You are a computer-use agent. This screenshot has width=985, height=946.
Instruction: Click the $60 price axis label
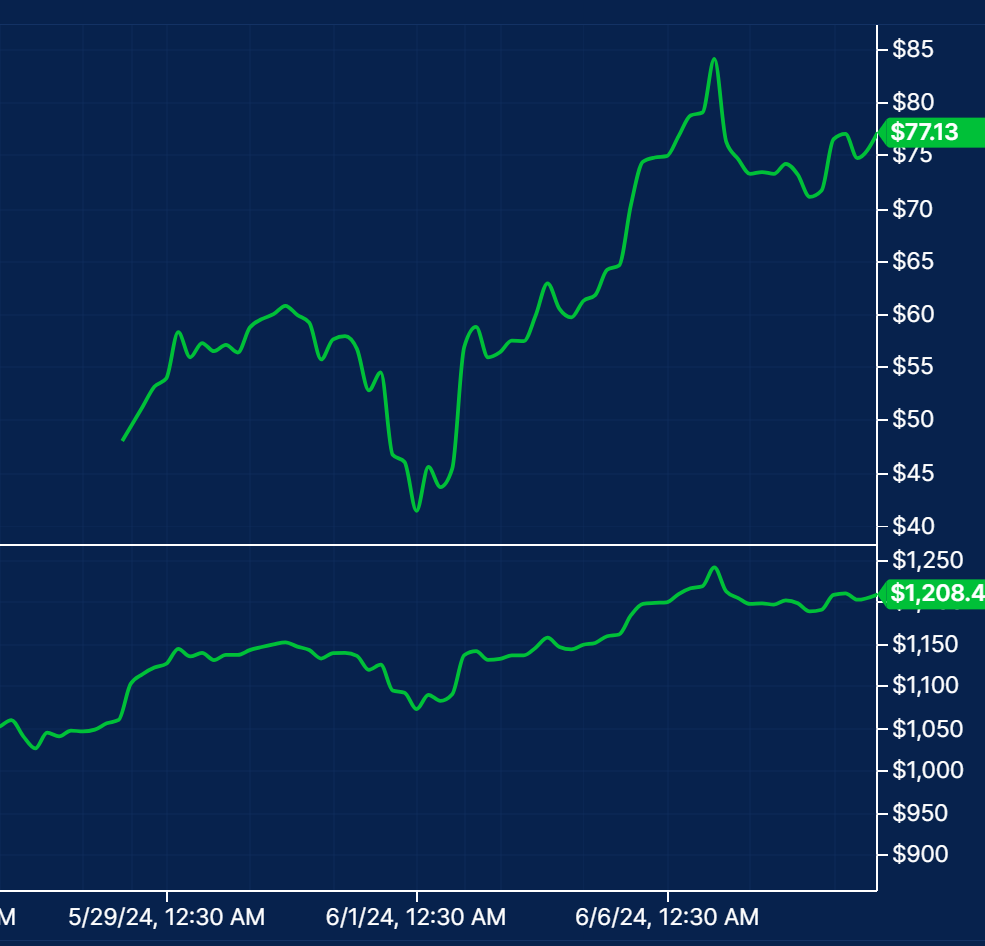click(x=912, y=314)
